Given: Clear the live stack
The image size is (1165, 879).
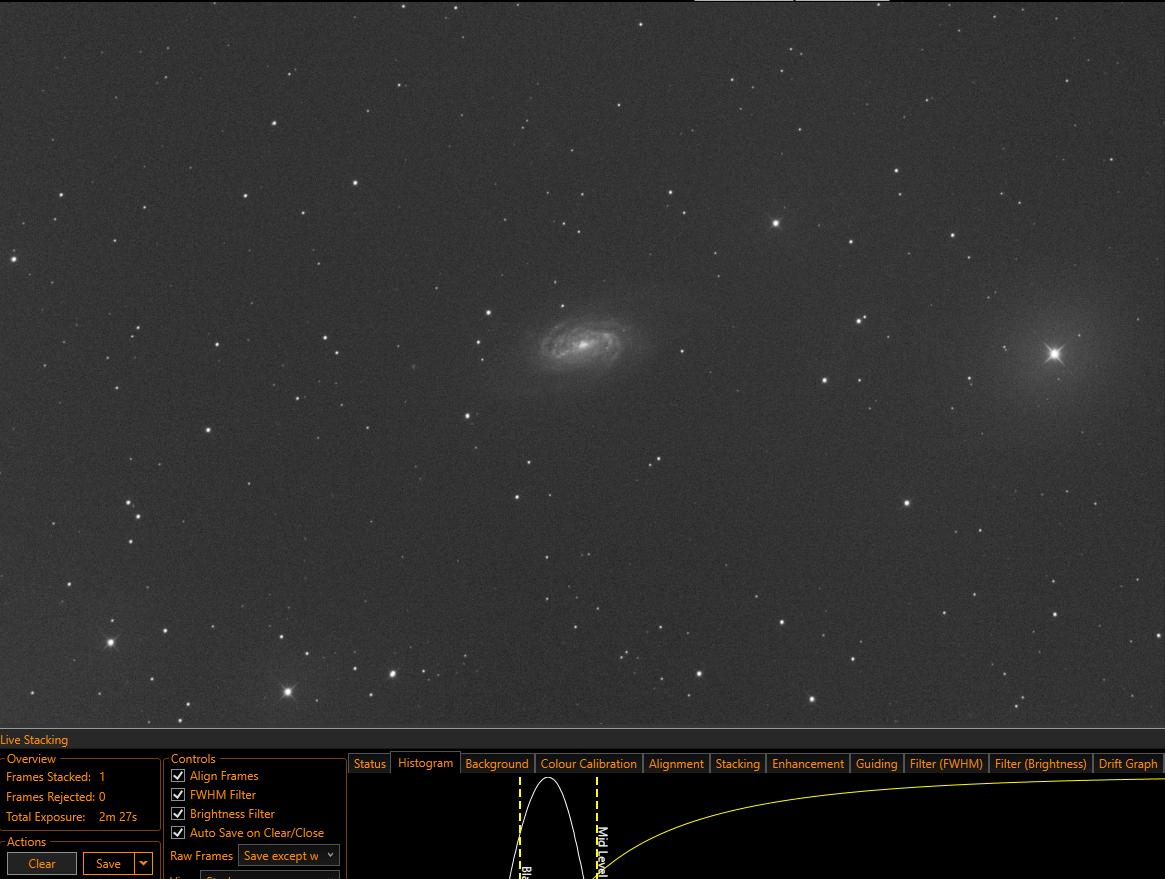Looking at the screenshot, I should click(x=42, y=863).
